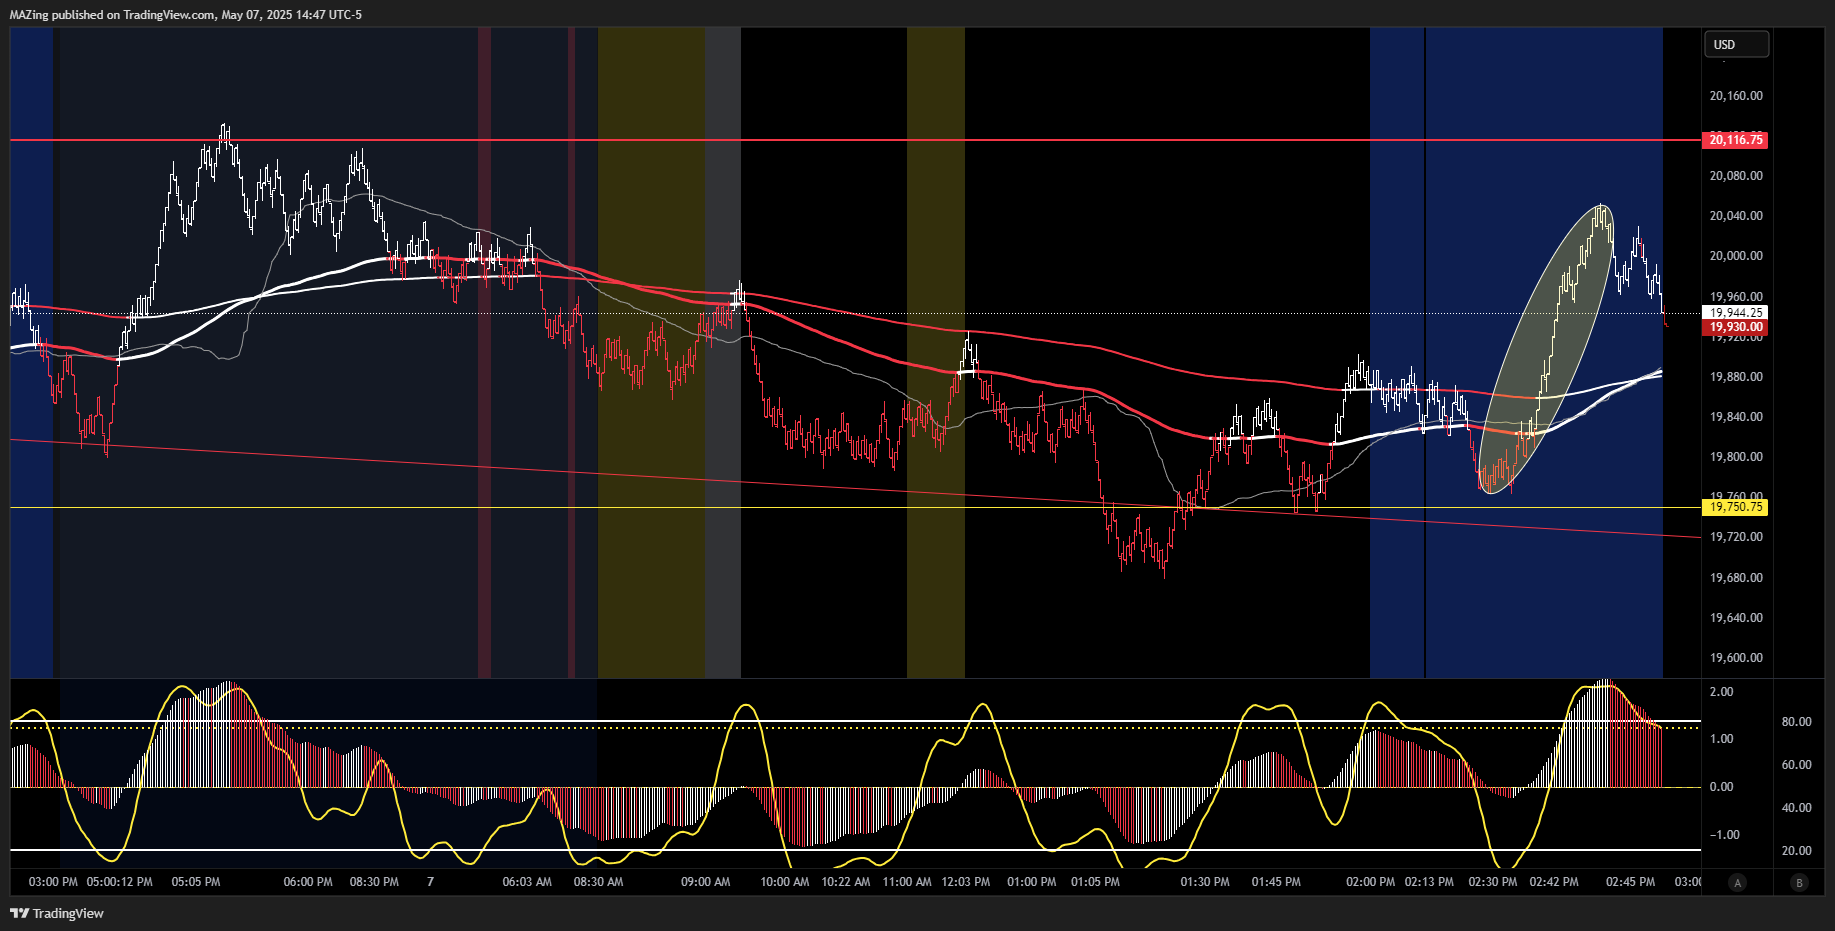Click the 02:30 PM time label
Image resolution: width=1835 pixels, height=931 pixels.
(1493, 882)
